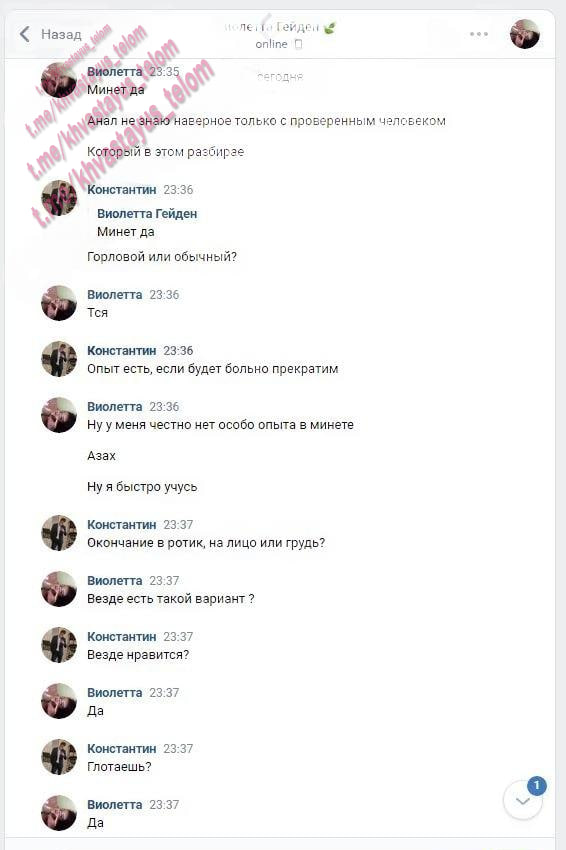Screen dimensions: 566x850
Task: Click the mobile device icon beside online
Action: click(x=298, y=44)
